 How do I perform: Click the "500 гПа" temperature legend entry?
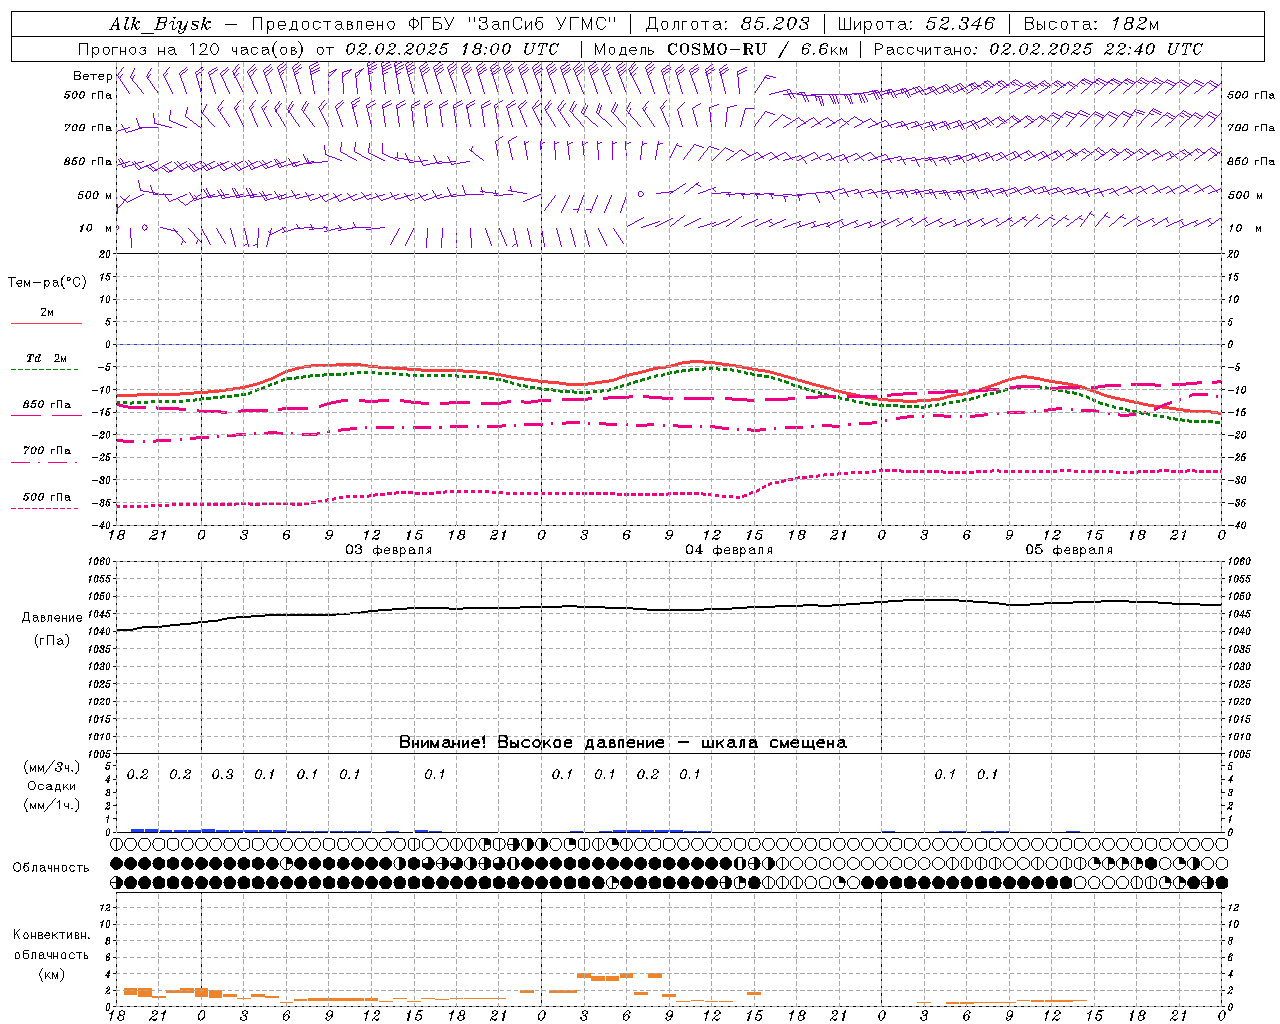(x=47, y=497)
